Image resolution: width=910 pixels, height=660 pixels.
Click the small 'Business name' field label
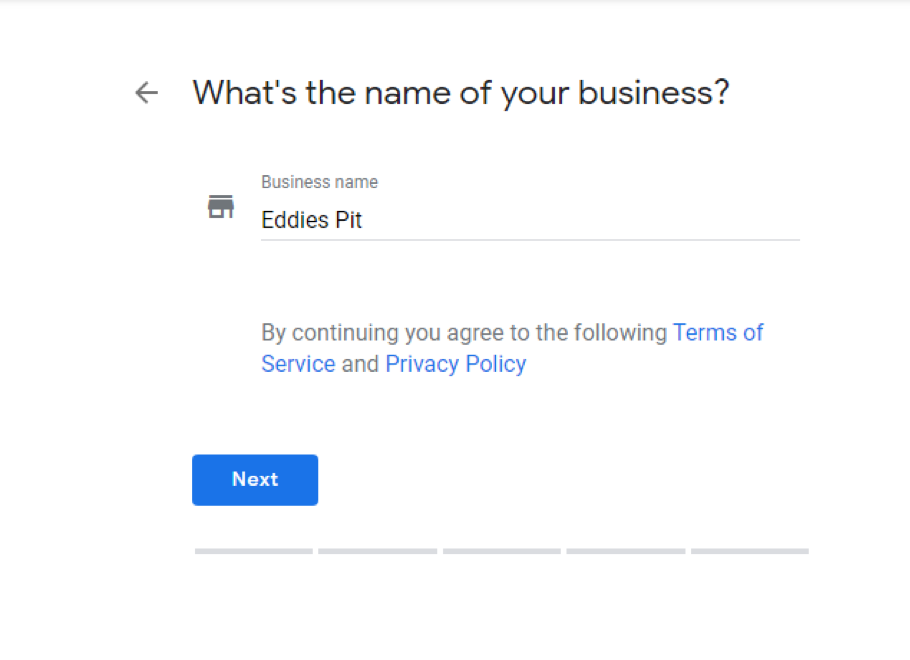tap(319, 182)
